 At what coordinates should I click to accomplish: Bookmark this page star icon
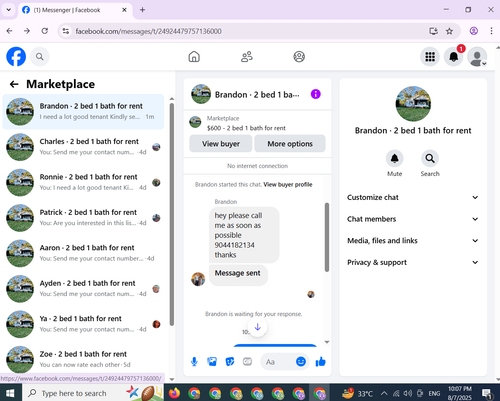point(449,31)
